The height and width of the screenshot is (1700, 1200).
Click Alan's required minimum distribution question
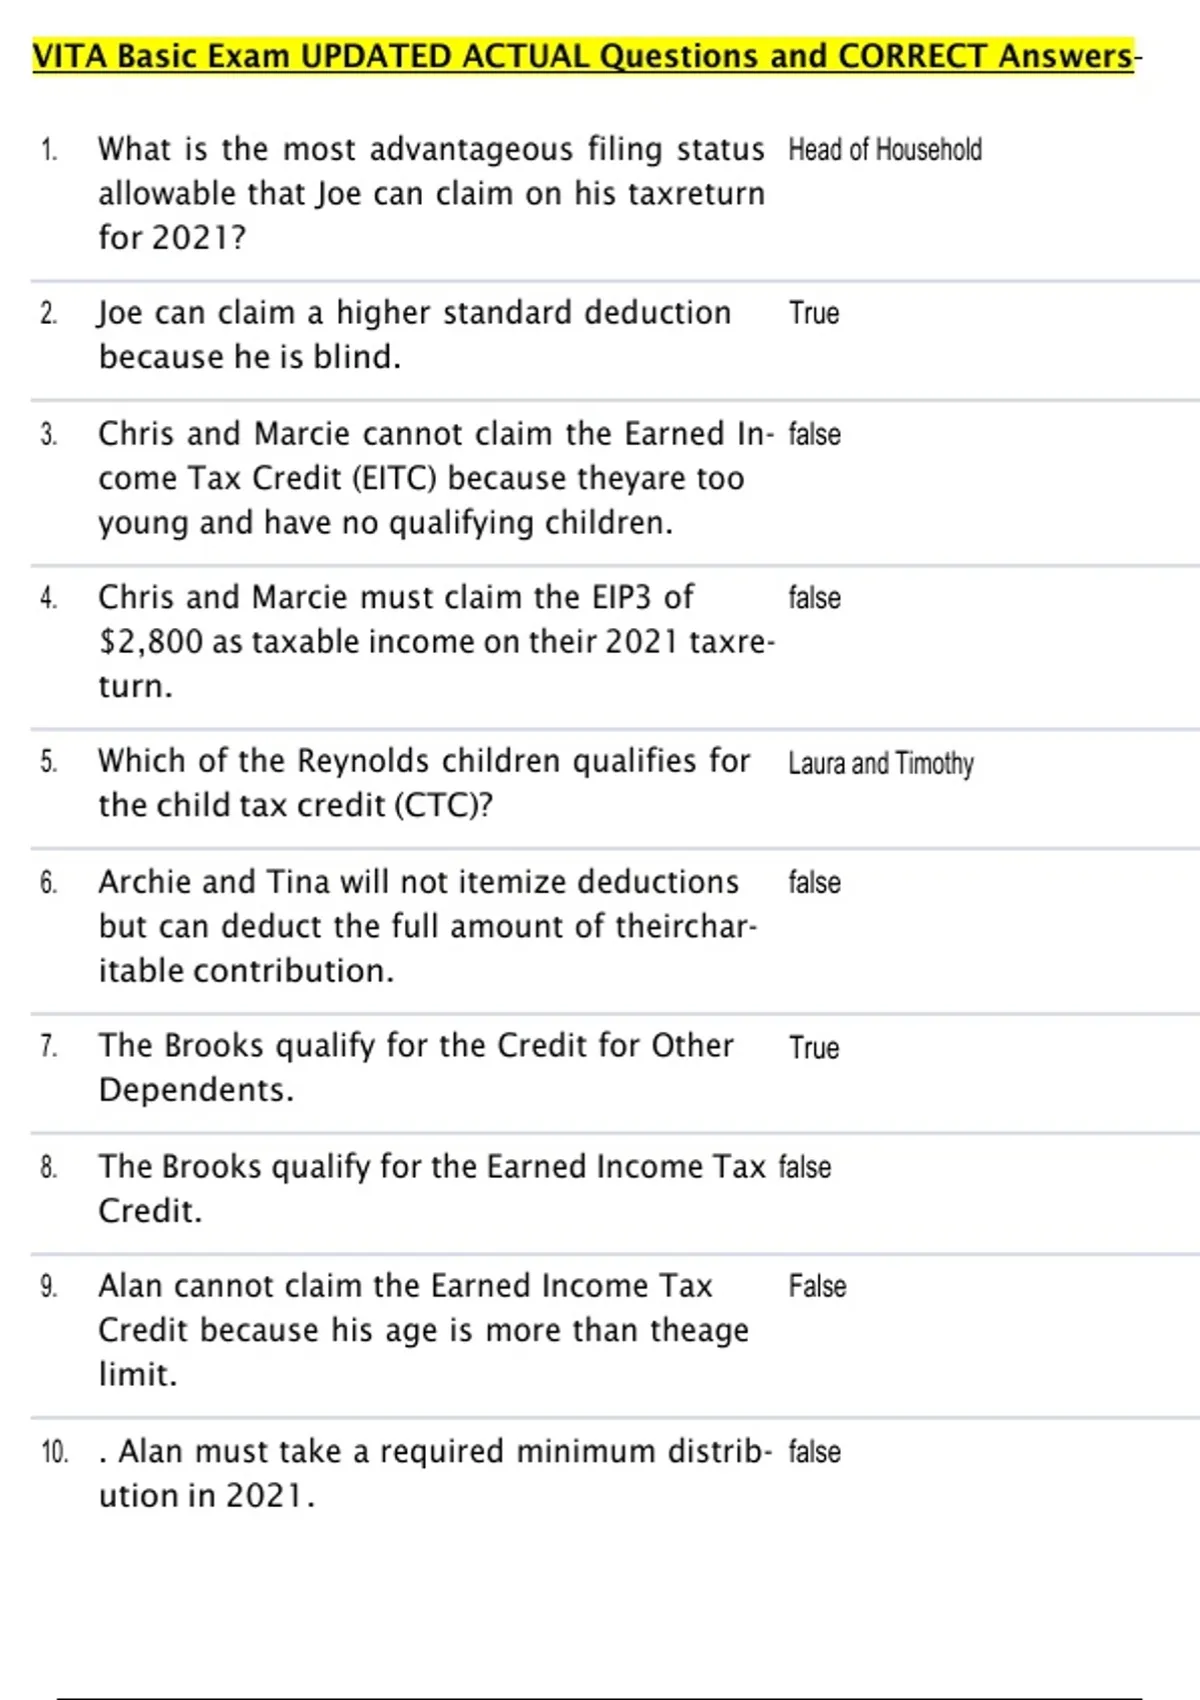point(435,1473)
